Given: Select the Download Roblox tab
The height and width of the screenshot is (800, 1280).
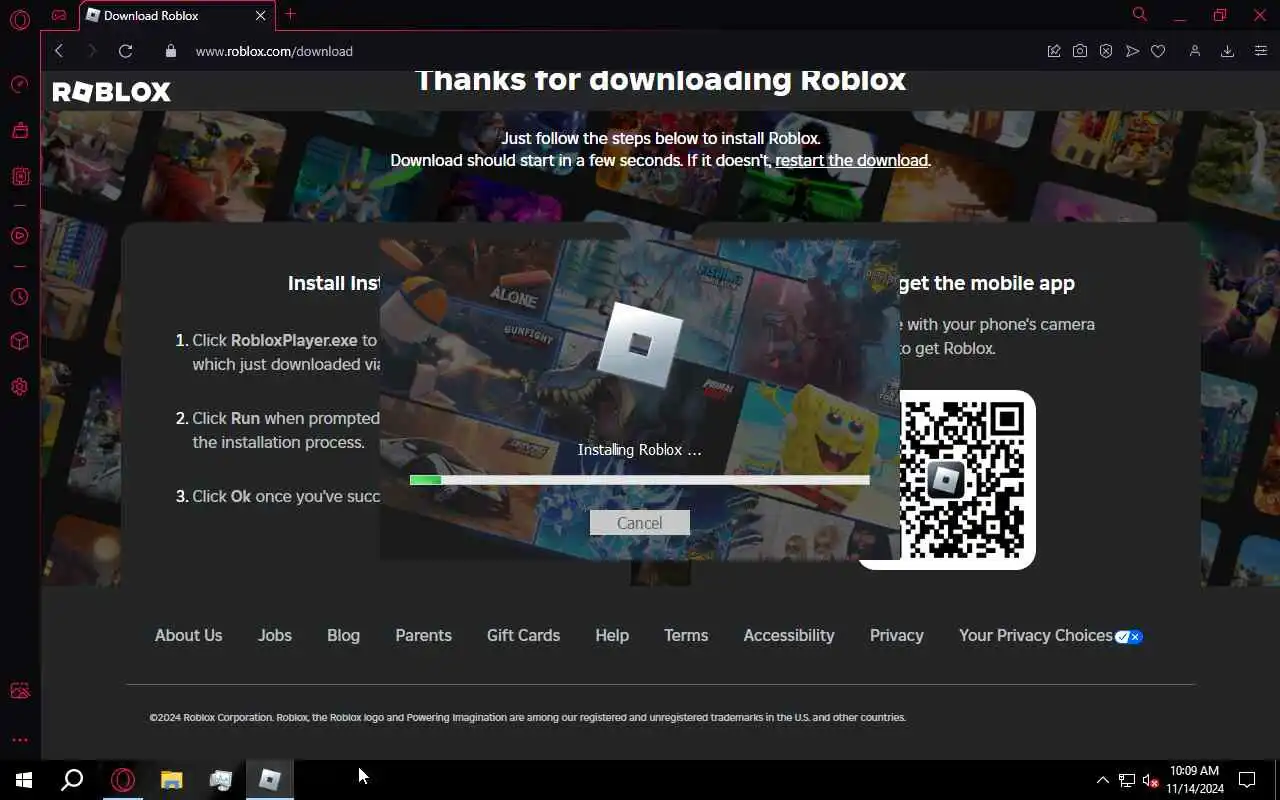Looking at the screenshot, I should pyautogui.click(x=175, y=15).
